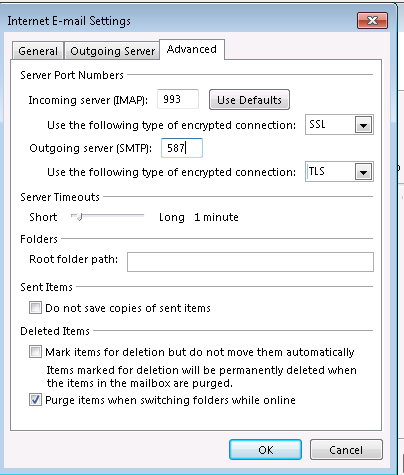Uncheck Purge items when switching folders
Screen dimensions: 404x475
click(35, 400)
